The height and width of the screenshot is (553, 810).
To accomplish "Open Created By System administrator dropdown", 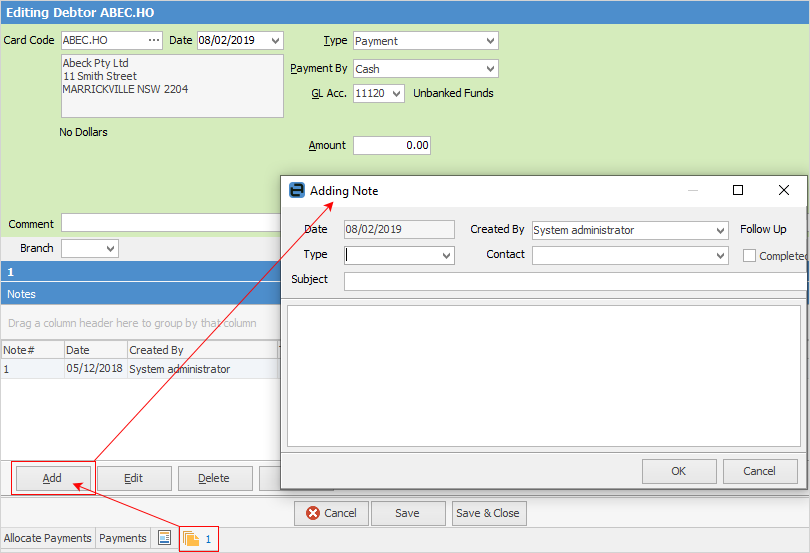I will coord(721,231).
